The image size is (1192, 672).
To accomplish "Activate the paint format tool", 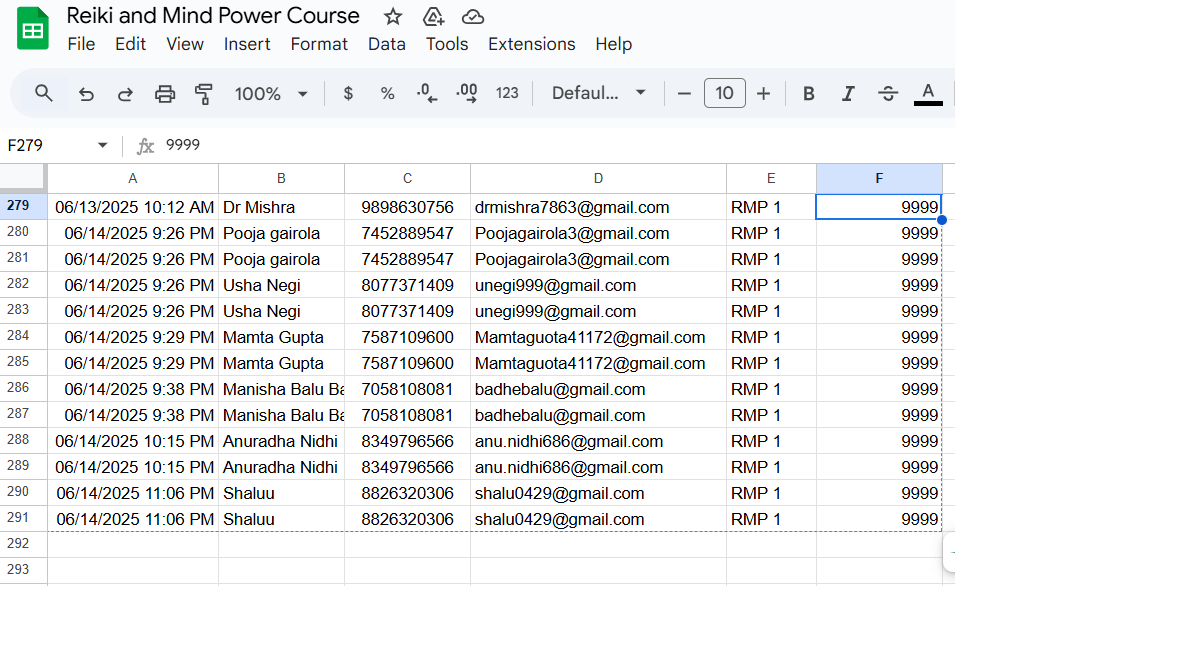I will (204, 93).
